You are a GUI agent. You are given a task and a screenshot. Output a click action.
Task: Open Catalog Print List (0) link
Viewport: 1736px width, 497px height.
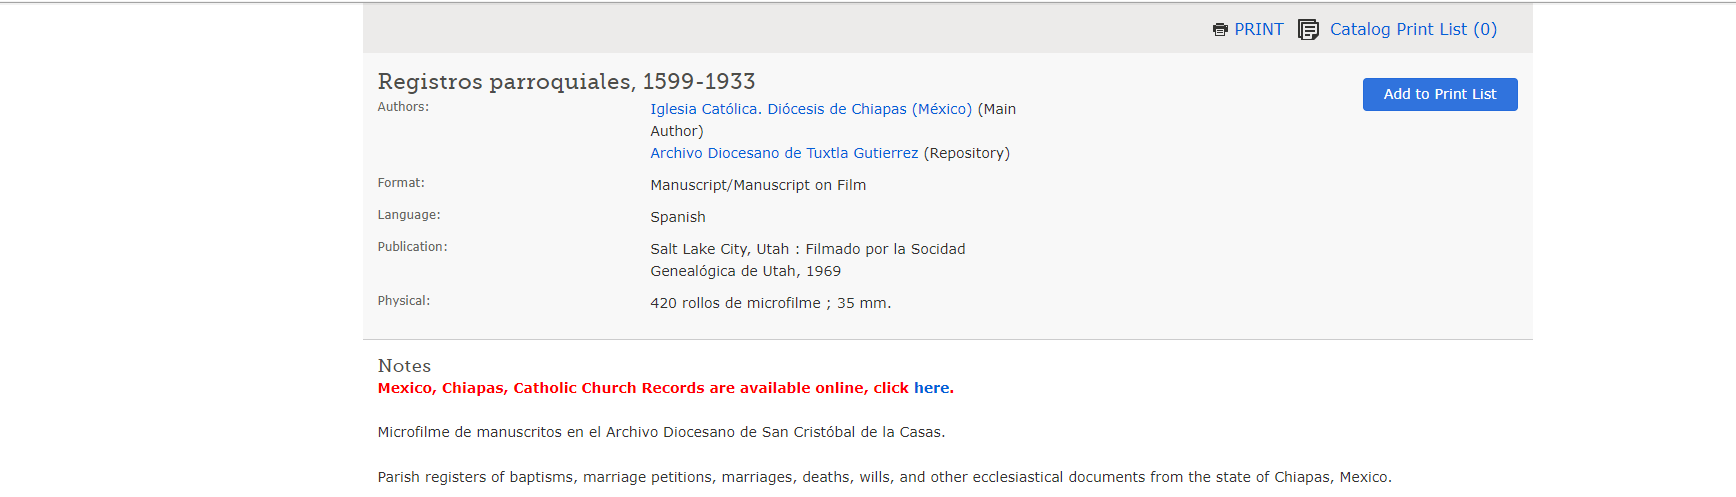coord(1412,30)
